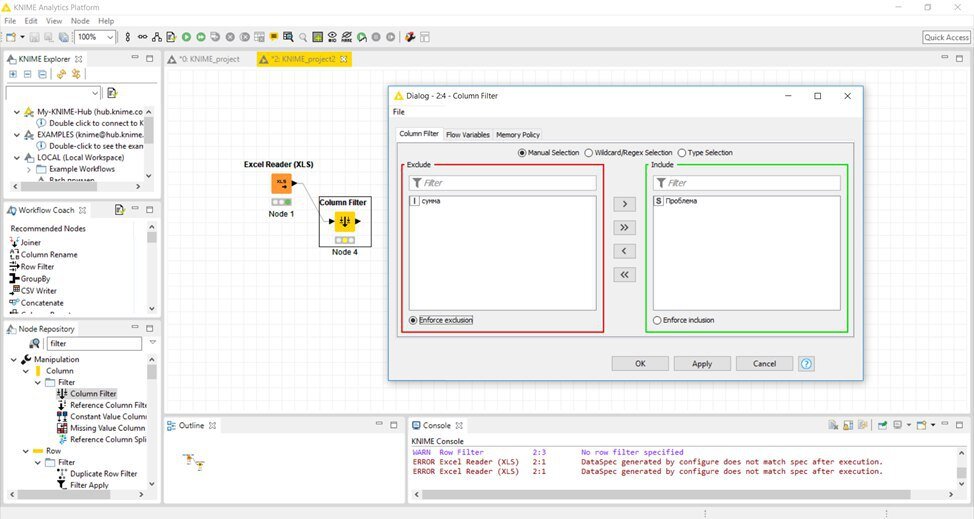Image resolution: width=974 pixels, height=519 pixels.
Task: Click the Column Filter icon in Node Repository
Action: (62, 394)
